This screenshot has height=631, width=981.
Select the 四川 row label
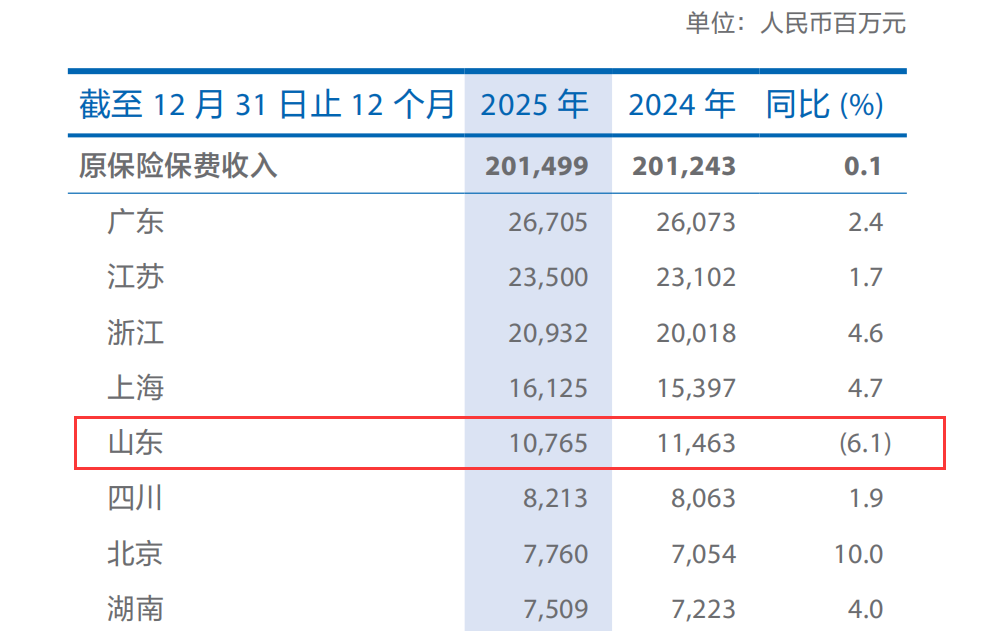(135, 497)
